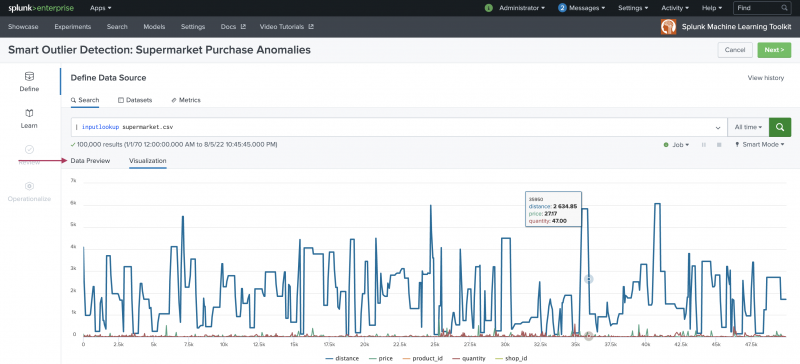Toggle the quantity series in legend
Image resolution: width=800 pixels, height=364 pixels.
pyautogui.click(x=468, y=358)
